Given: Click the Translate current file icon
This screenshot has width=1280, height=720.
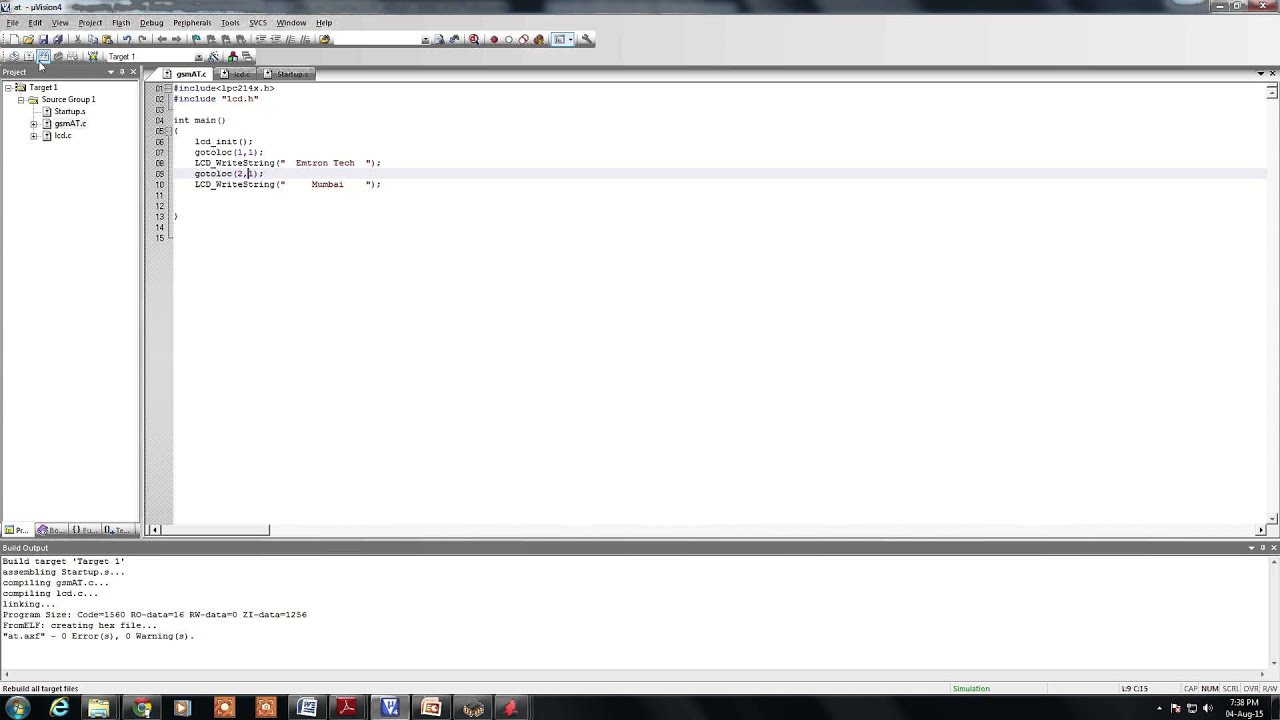Looking at the screenshot, I should (x=14, y=56).
